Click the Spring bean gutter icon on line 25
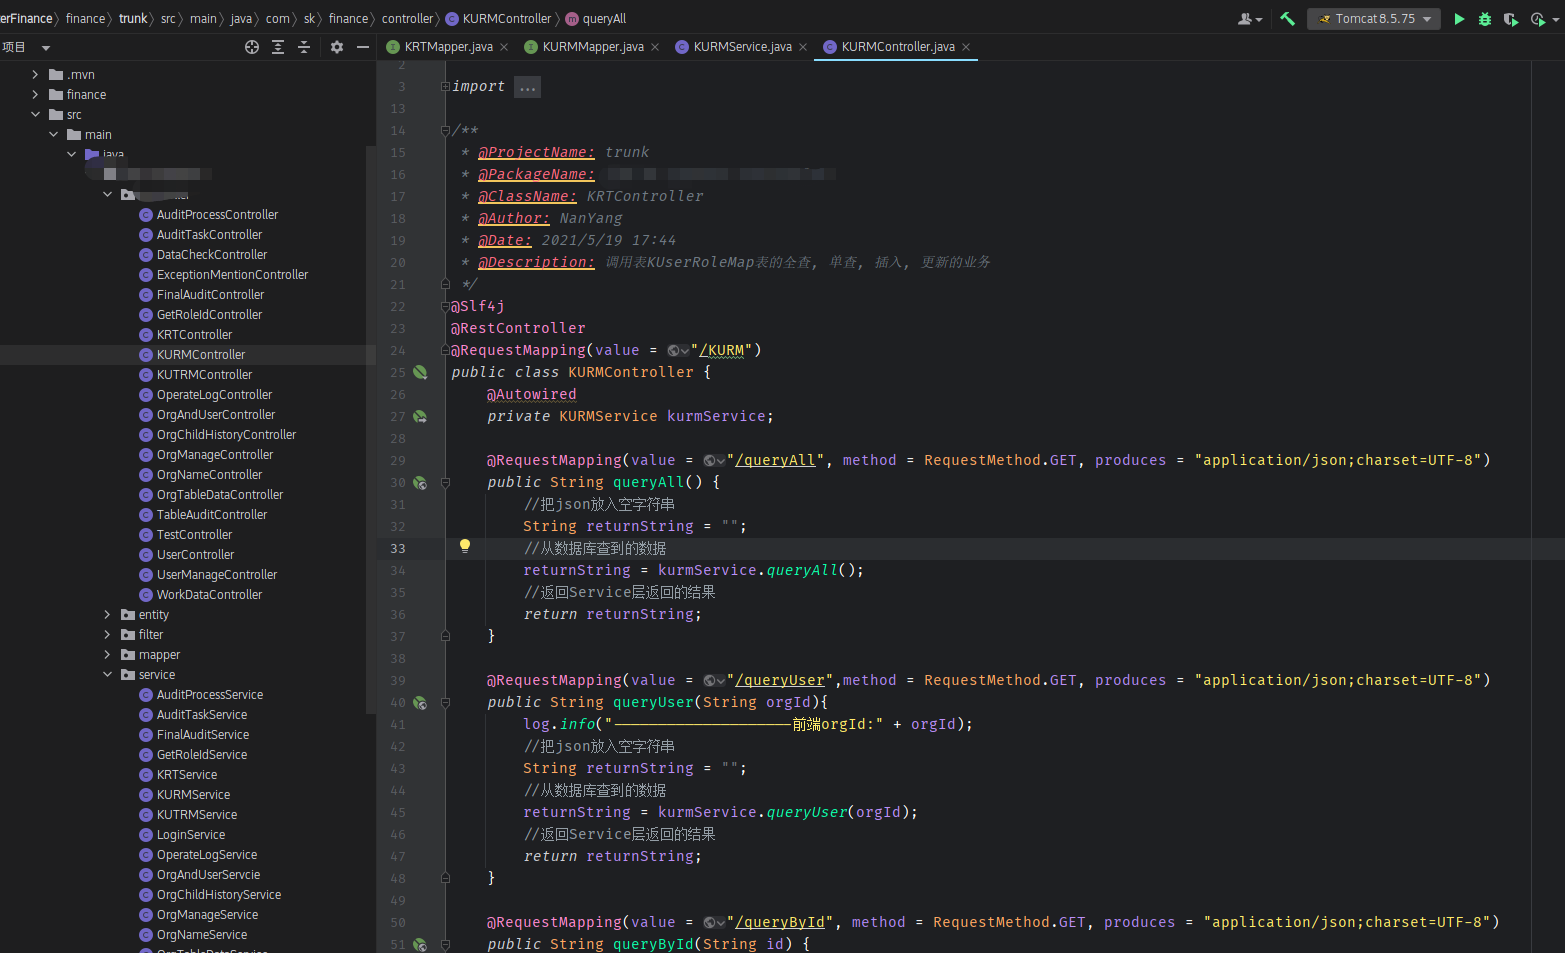Screen dimensions: 1565x953 [420, 372]
